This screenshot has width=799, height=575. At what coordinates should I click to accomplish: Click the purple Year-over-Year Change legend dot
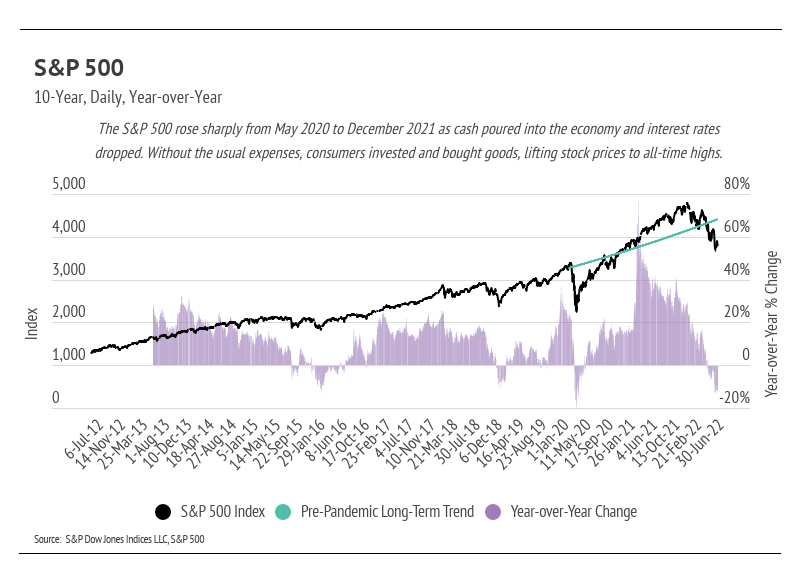point(492,512)
